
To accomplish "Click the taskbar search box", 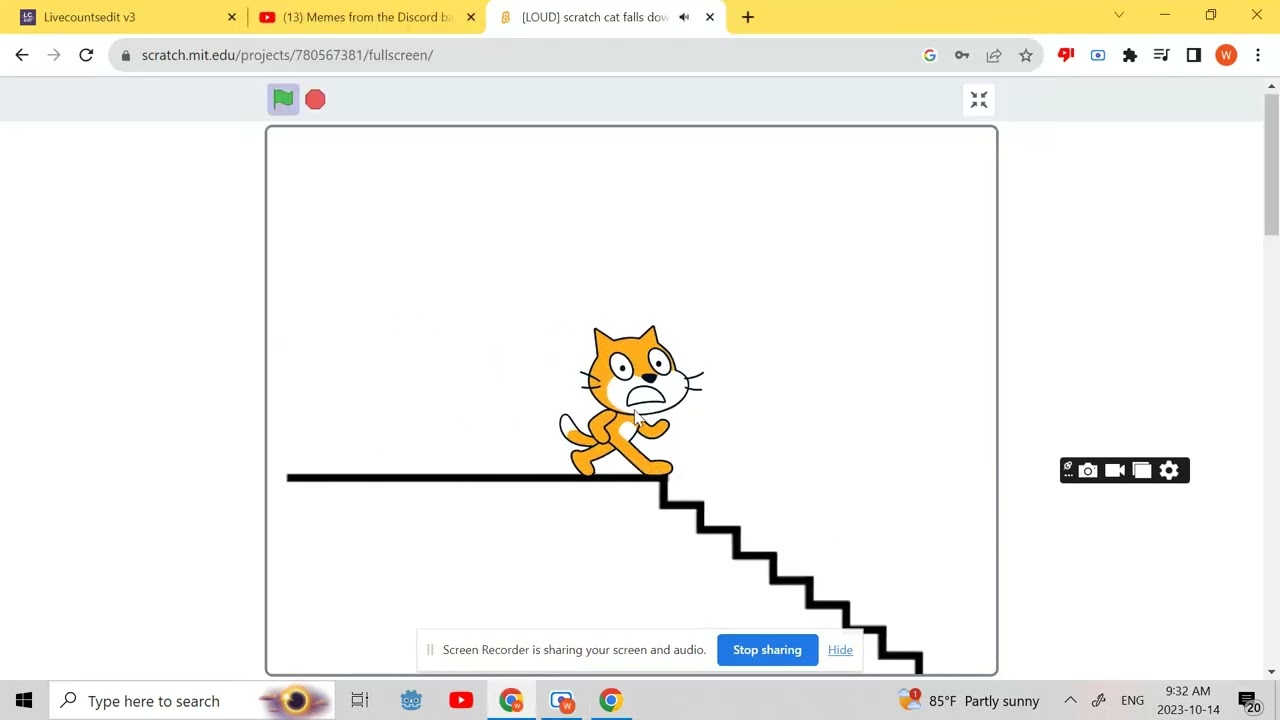I will [x=192, y=701].
